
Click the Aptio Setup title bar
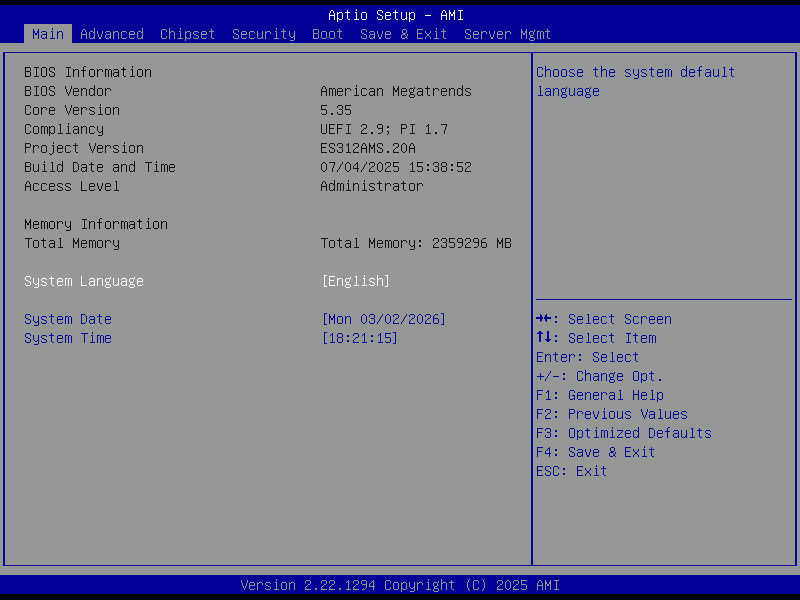tap(400, 14)
